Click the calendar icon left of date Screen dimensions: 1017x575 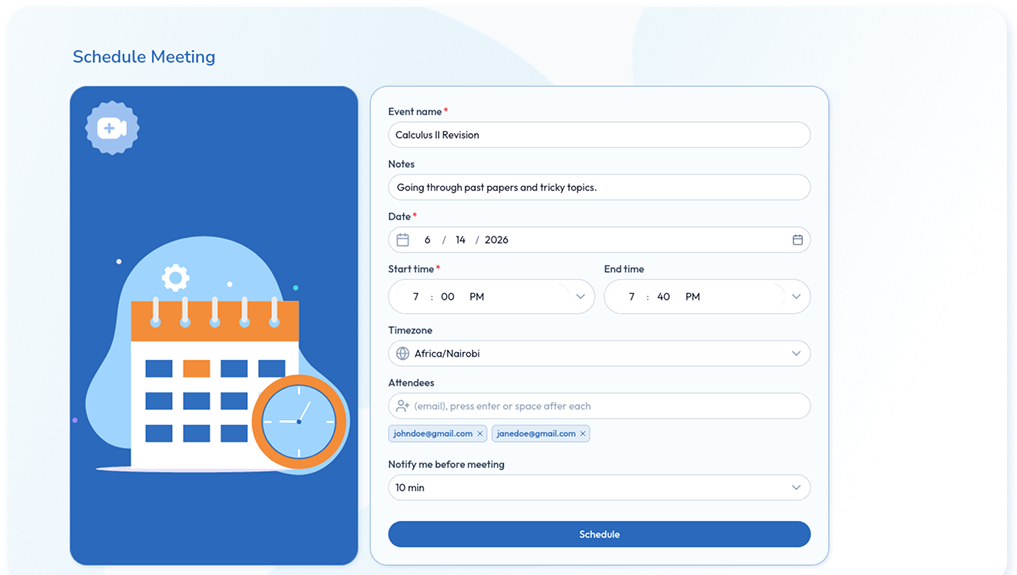[403, 240]
